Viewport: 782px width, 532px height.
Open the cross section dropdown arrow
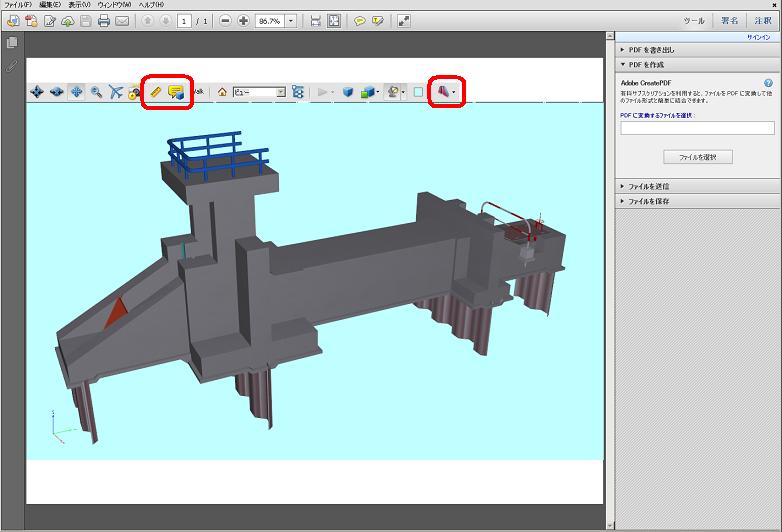pyautogui.click(x=453, y=92)
